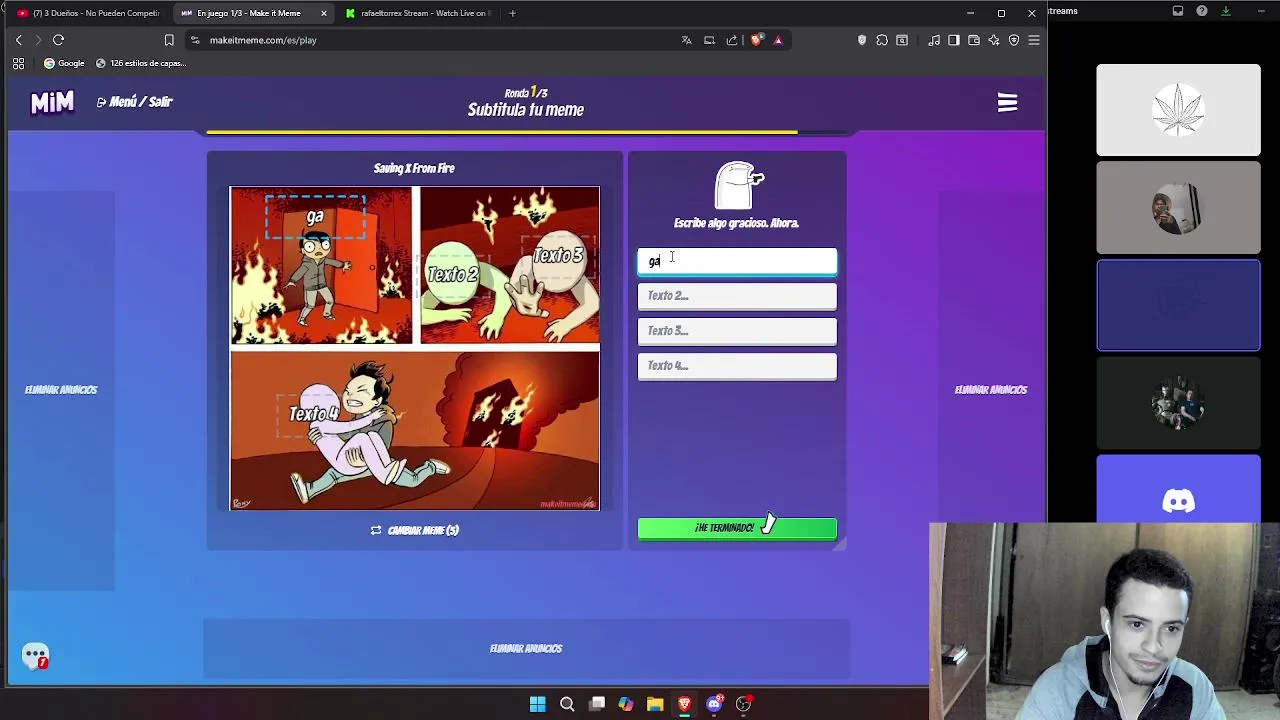Click Cambiar meme (5) to swap template
This screenshot has height=720, width=1280.
tap(414, 530)
